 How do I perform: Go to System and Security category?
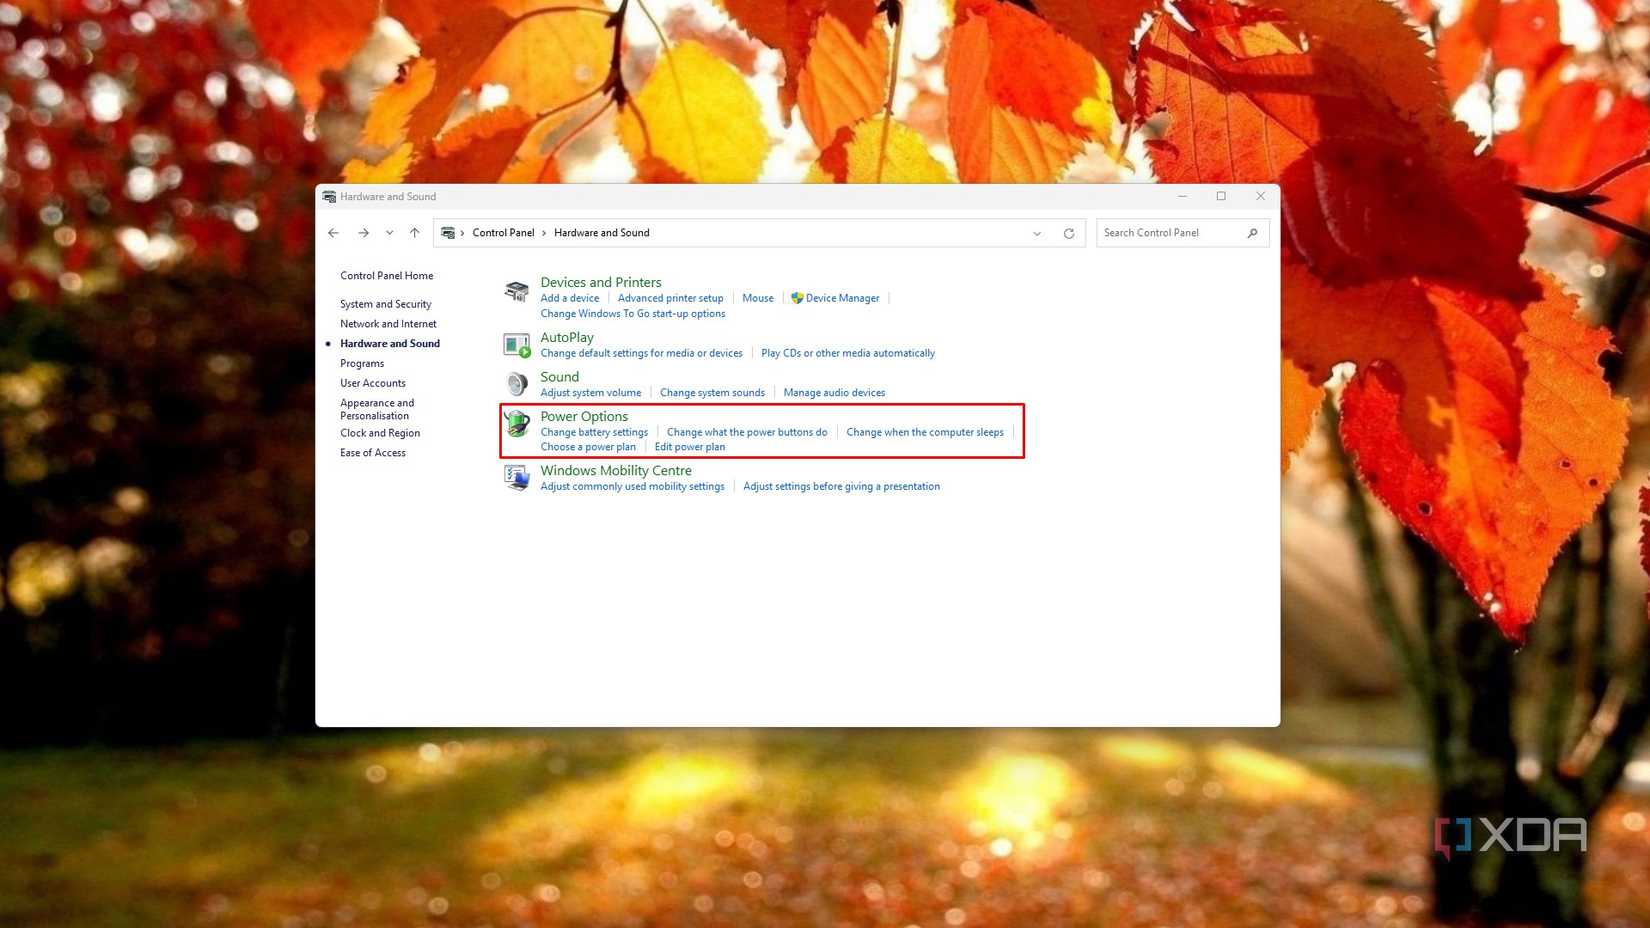coord(385,304)
